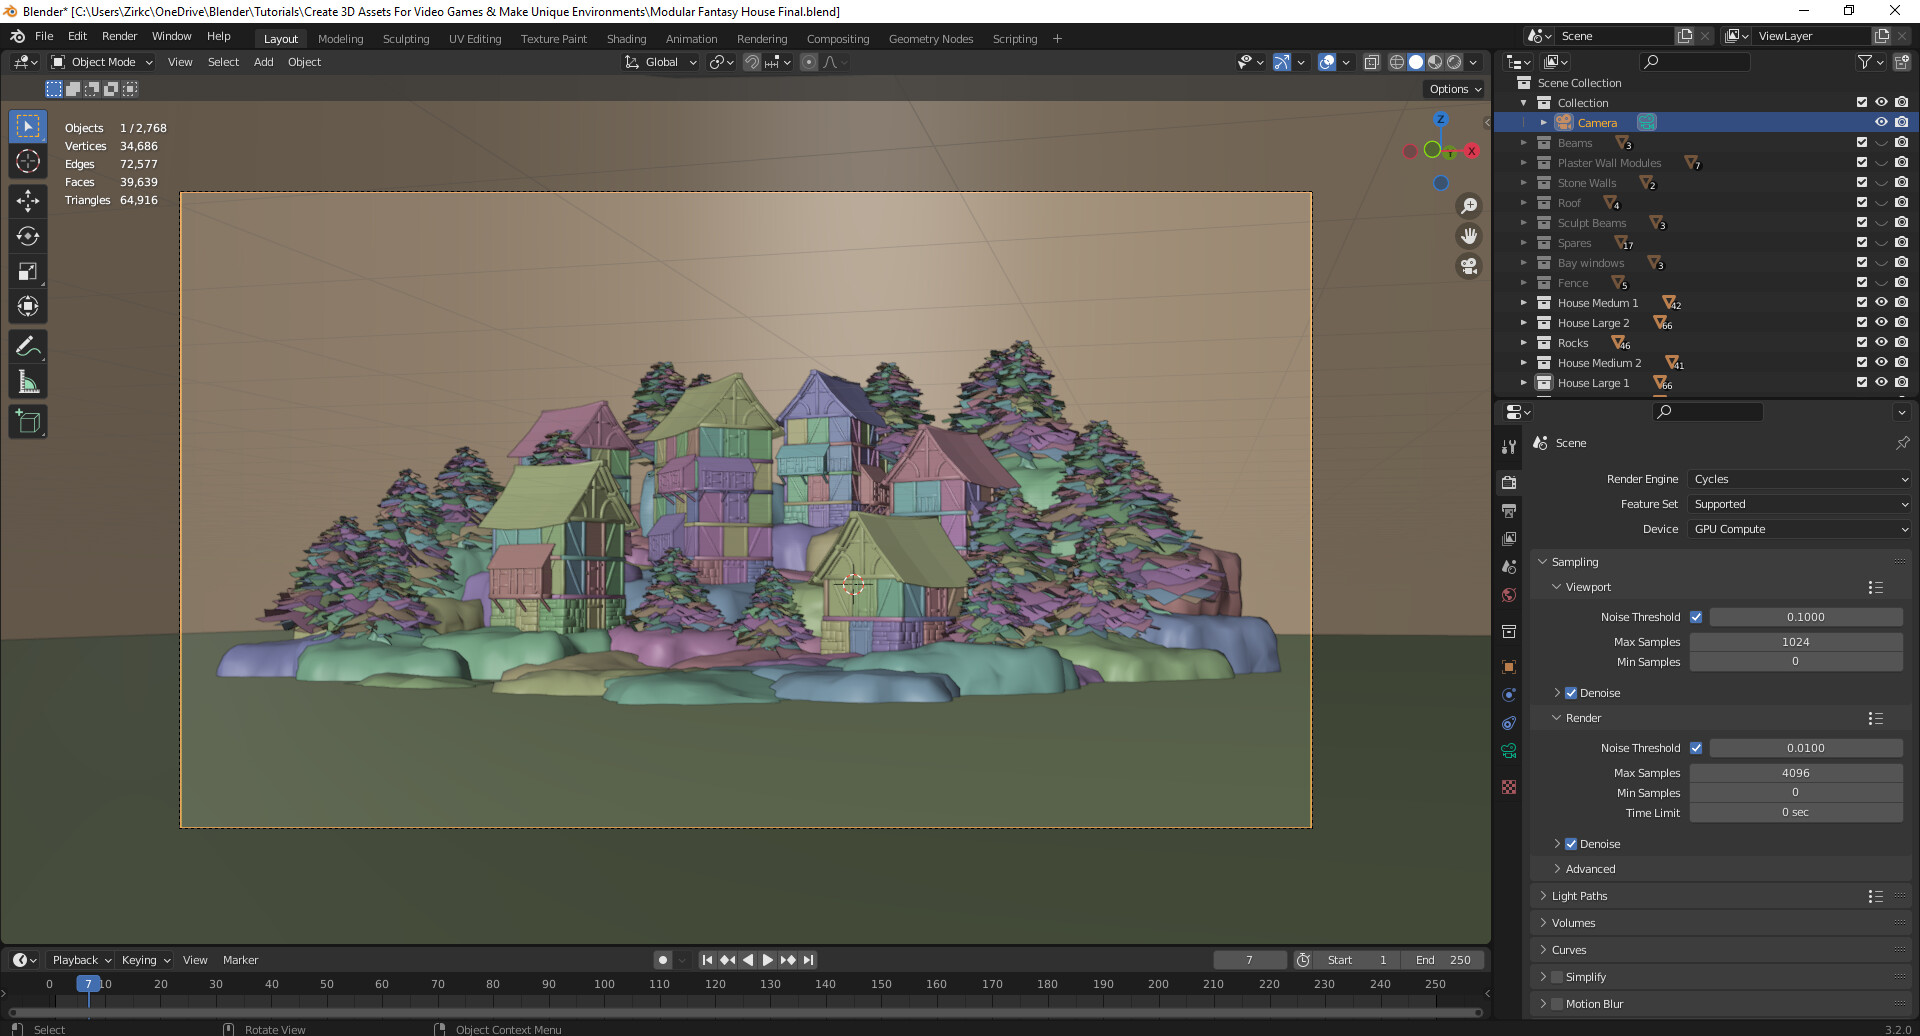This screenshot has height=1036, width=1920.
Task: Toggle camera view using the sidebar camera icon
Action: pyautogui.click(x=1469, y=266)
